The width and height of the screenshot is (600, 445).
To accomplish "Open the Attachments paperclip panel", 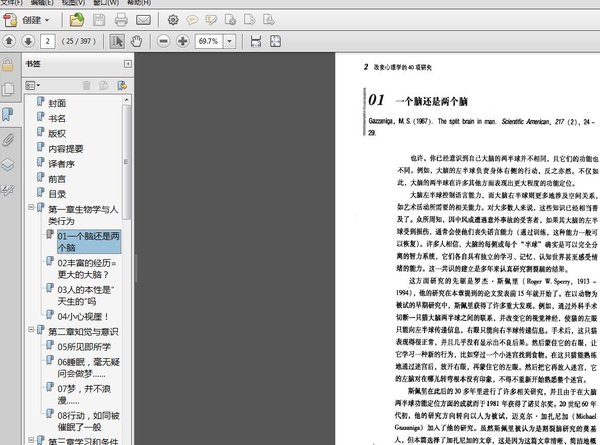I will (8, 138).
